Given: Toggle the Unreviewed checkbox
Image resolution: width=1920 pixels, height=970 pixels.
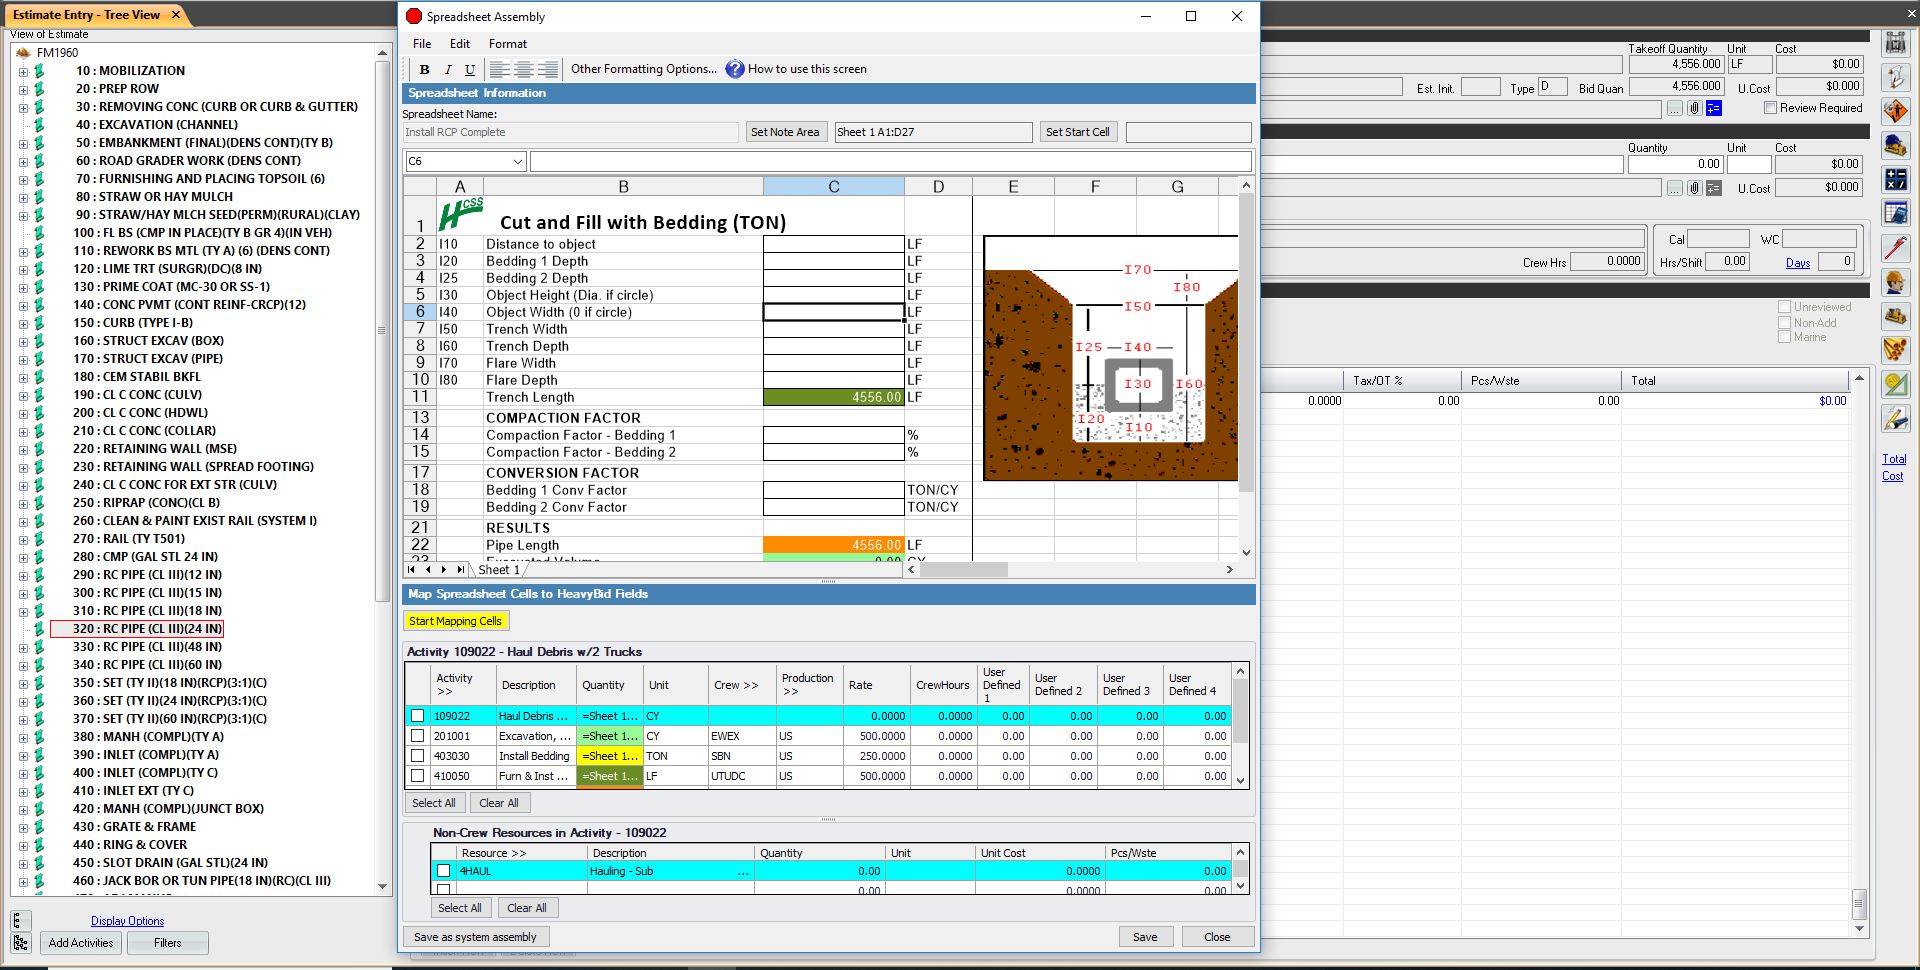Looking at the screenshot, I should [1784, 307].
